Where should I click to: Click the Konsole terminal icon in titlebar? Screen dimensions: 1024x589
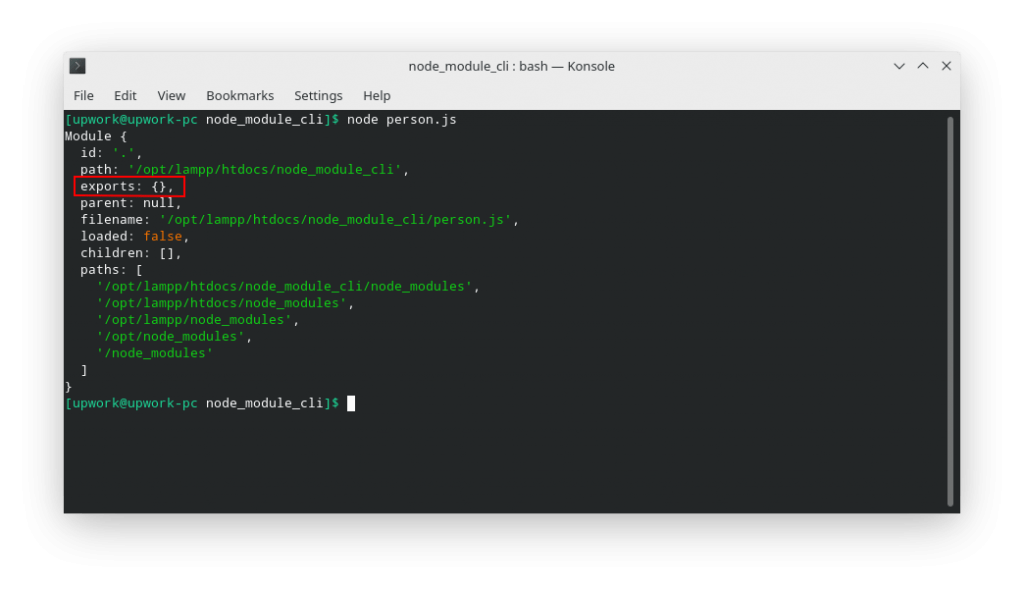pos(77,65)
